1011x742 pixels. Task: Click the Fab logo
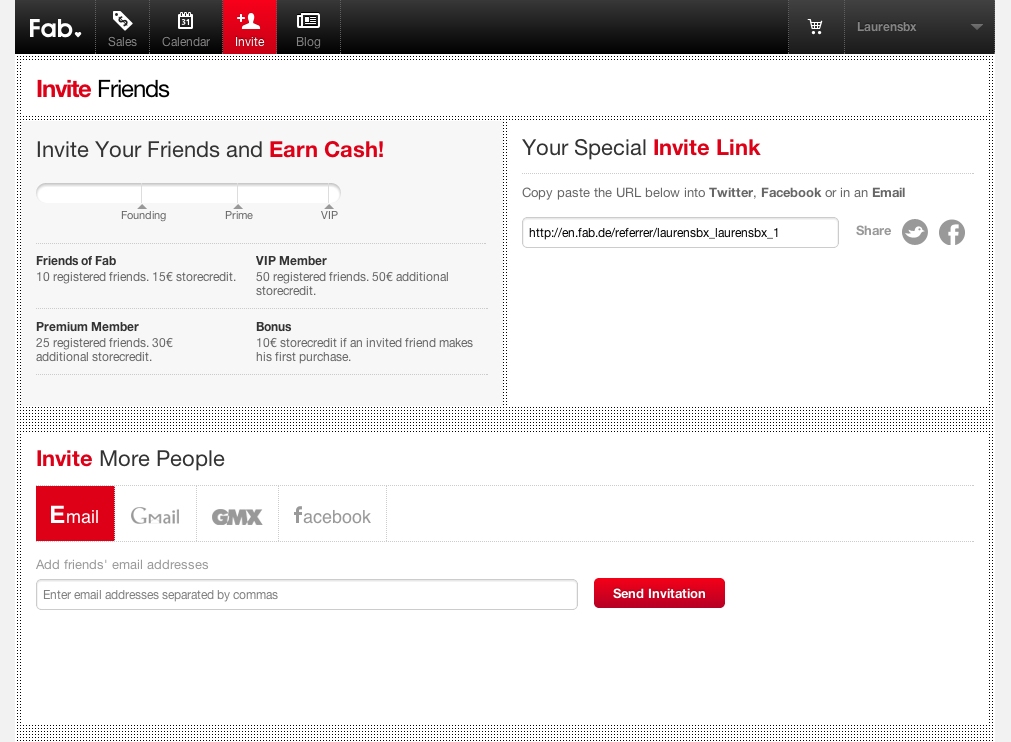(x=54, y=28)
